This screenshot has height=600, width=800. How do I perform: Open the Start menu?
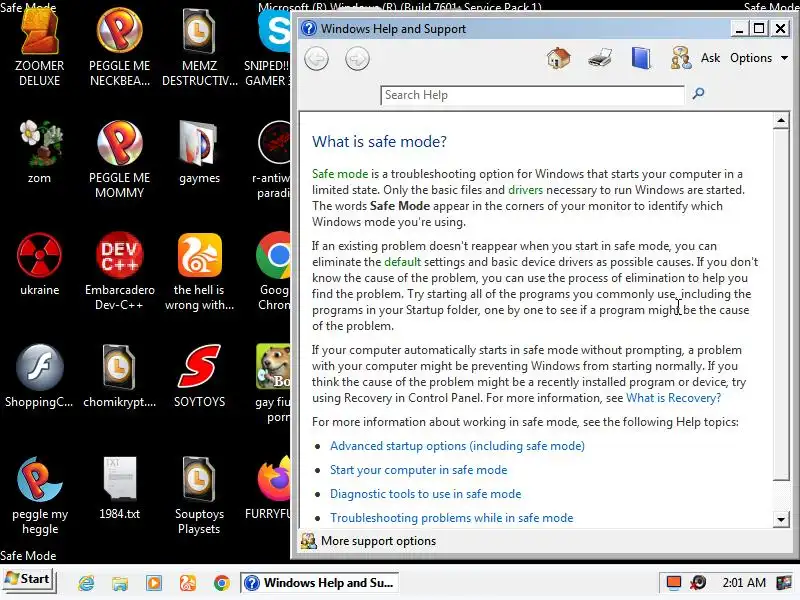pyautogui.click(x=29, y=580)
